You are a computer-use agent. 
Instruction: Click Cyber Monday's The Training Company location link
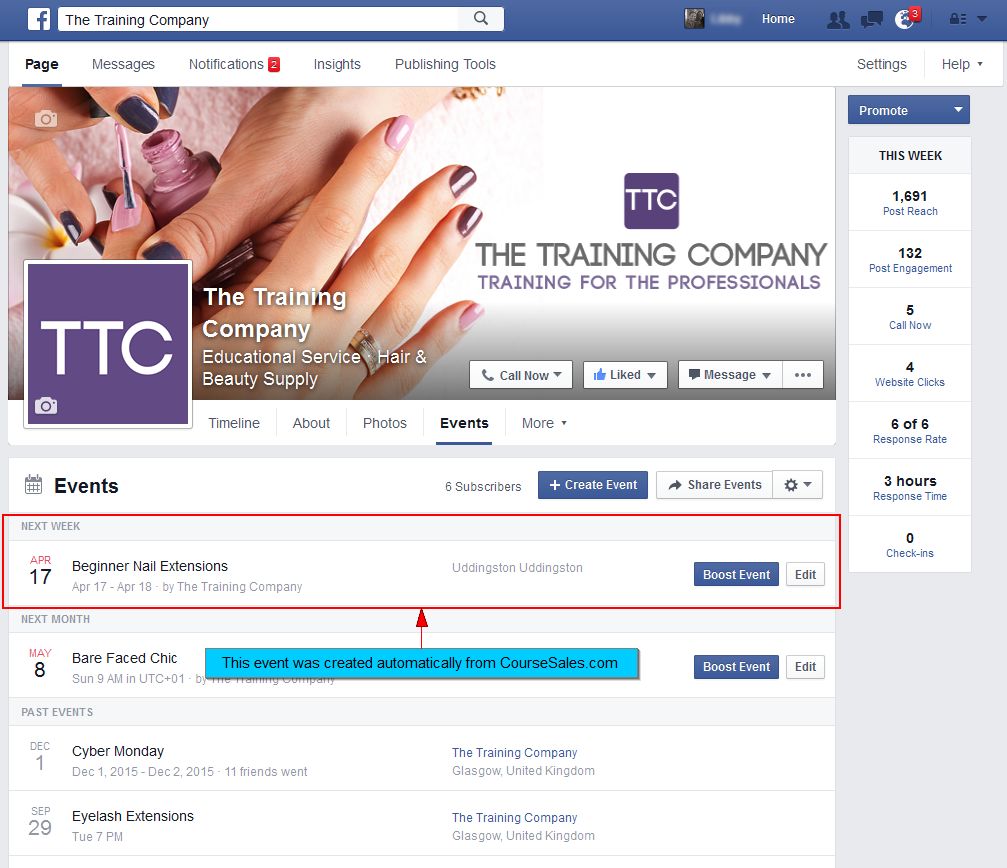click(x=514, y=752)
